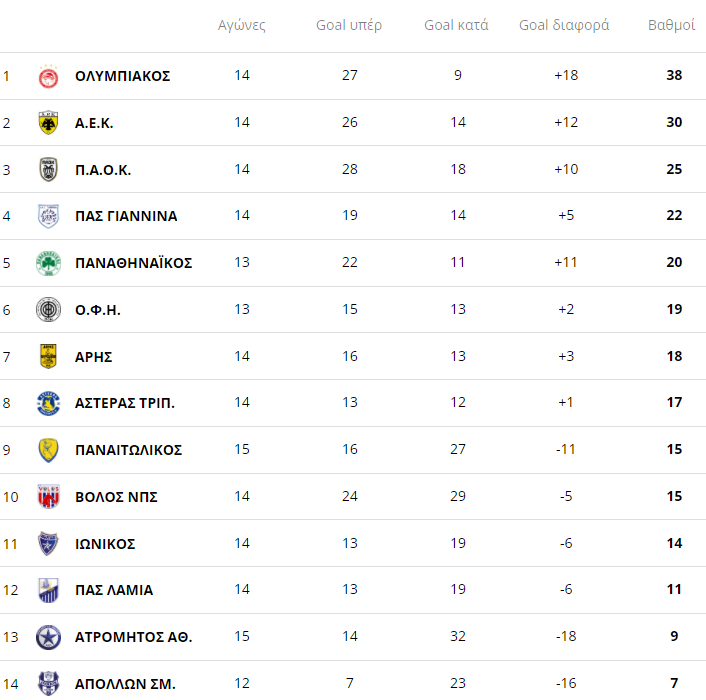The height and width of the screenshot is (700, 706).
Task: Click the Olympiakos team crest icon
Action: point(48,76)
